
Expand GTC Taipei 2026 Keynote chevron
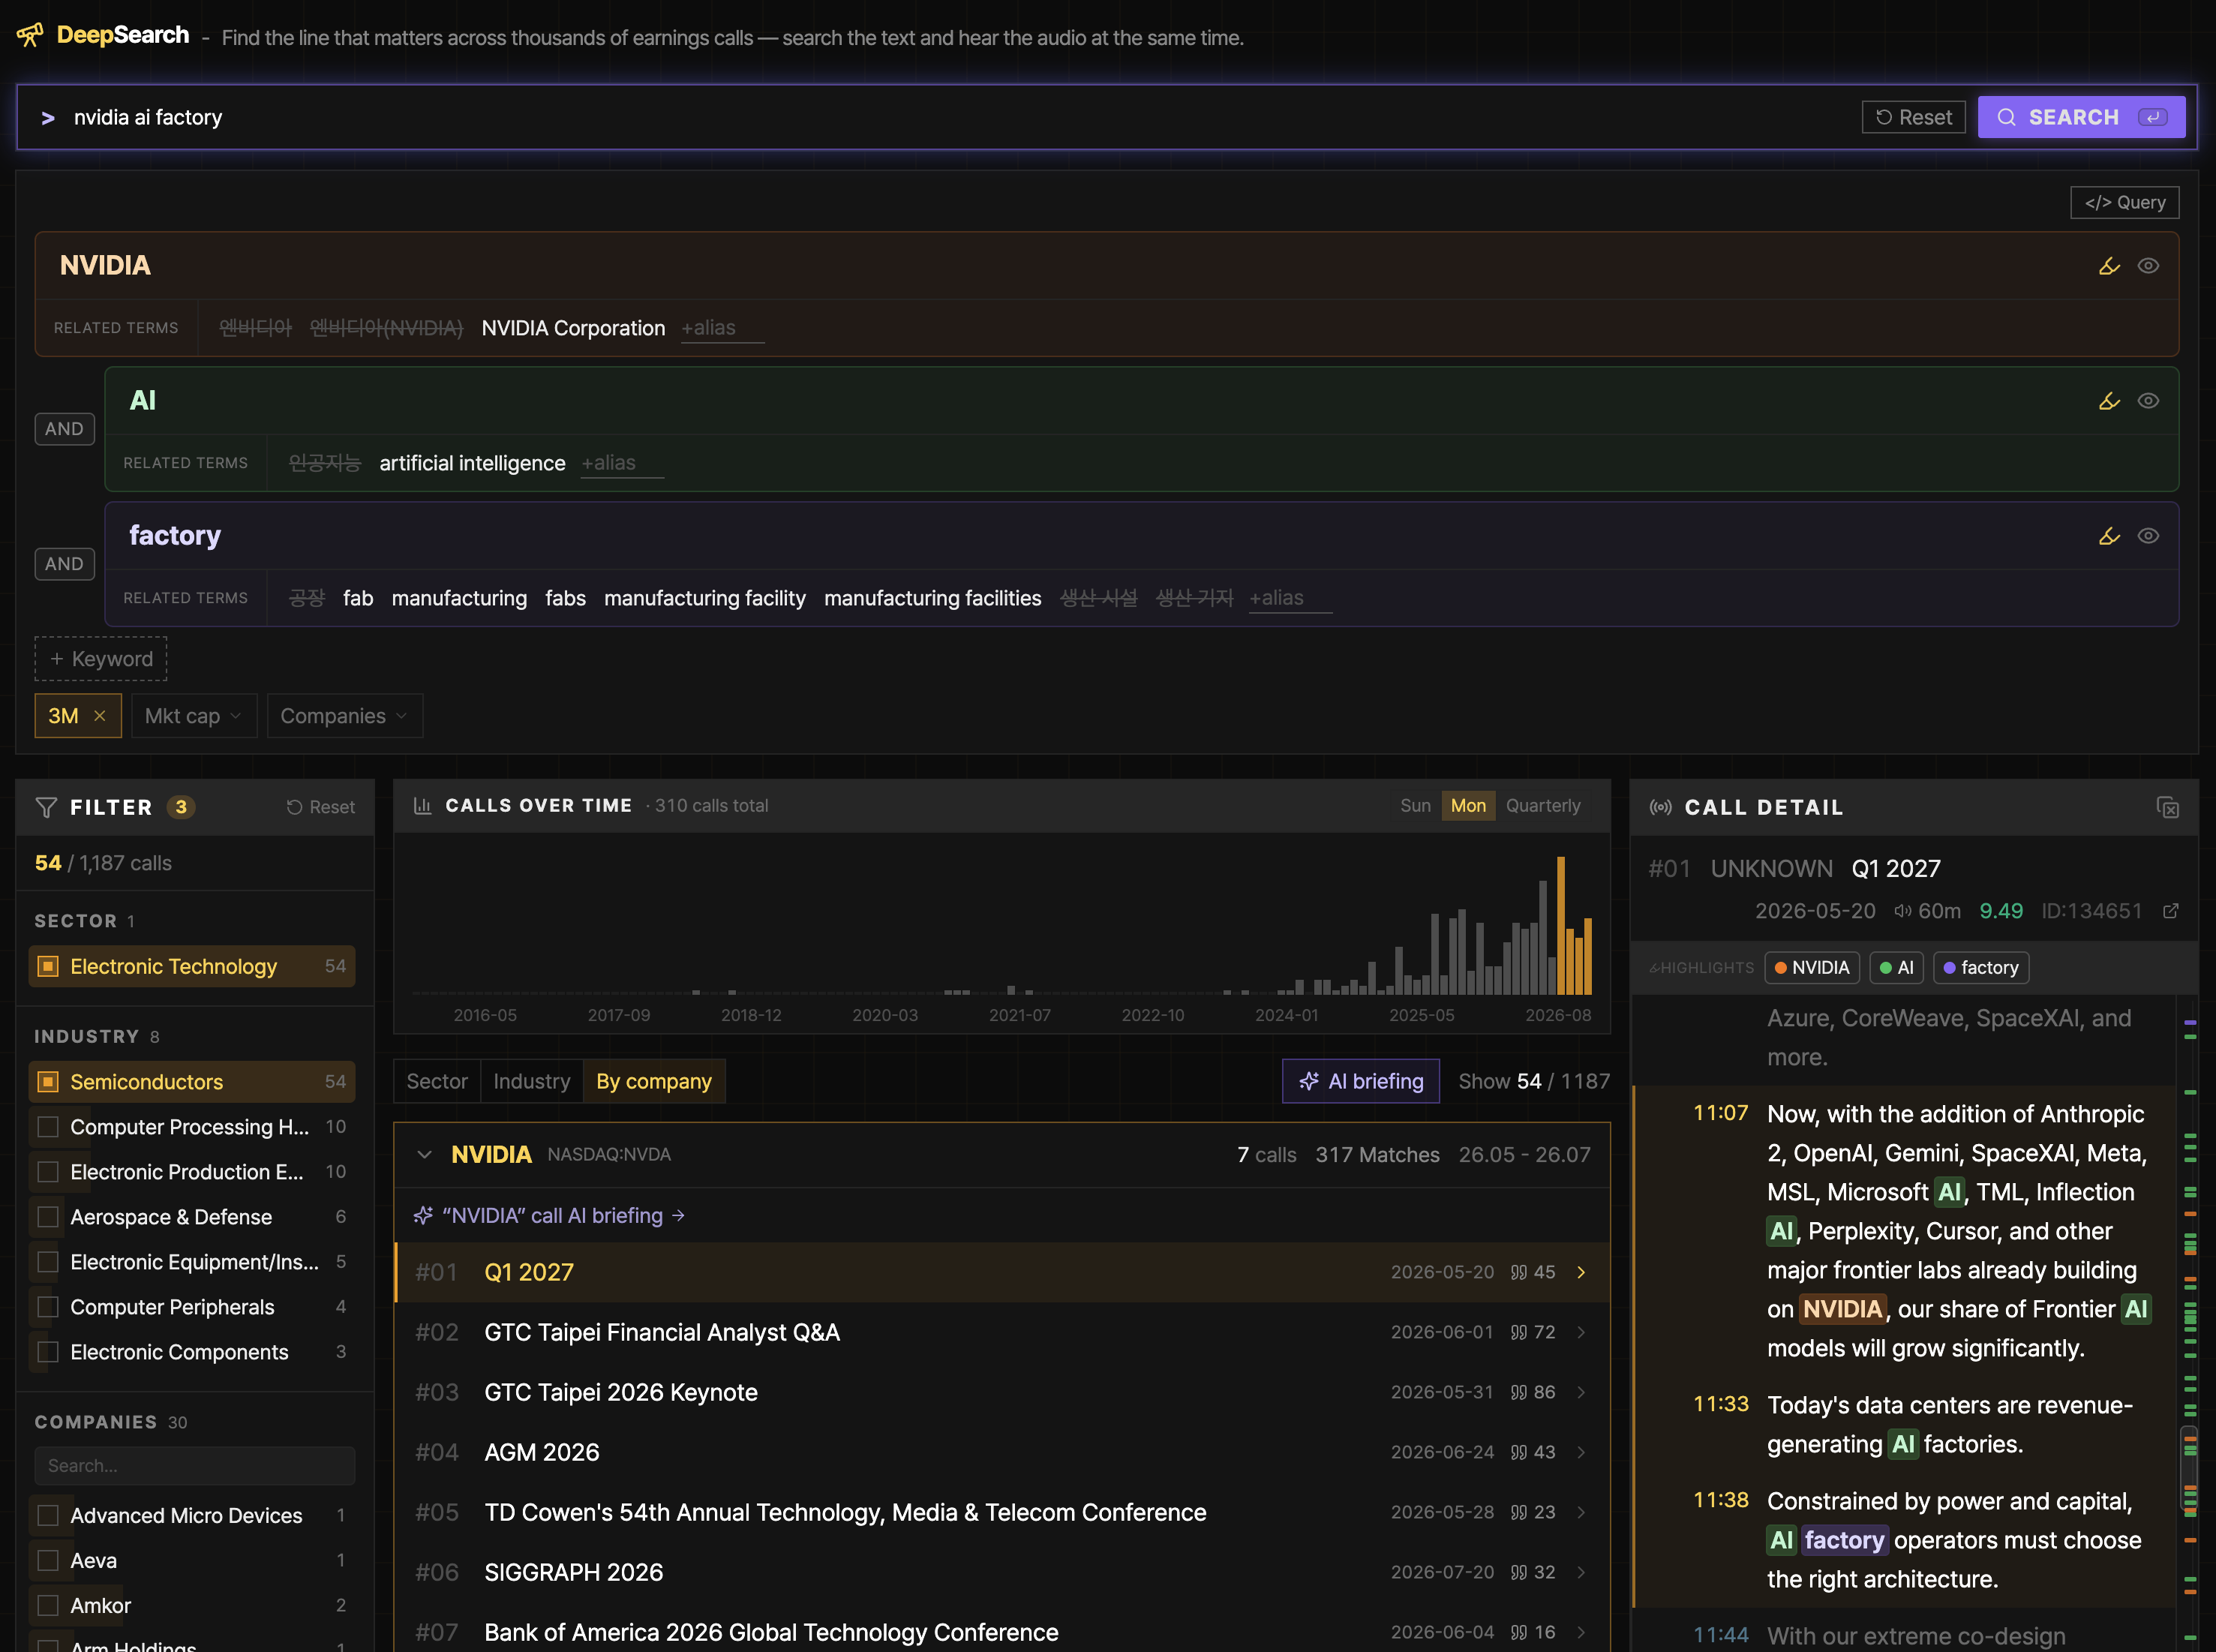(x=1581, y=1393)
